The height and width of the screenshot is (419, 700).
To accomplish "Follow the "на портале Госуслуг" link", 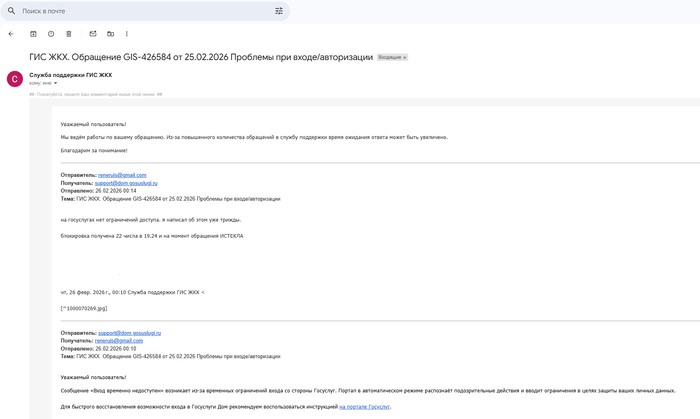I will click(x=364, y=407).
